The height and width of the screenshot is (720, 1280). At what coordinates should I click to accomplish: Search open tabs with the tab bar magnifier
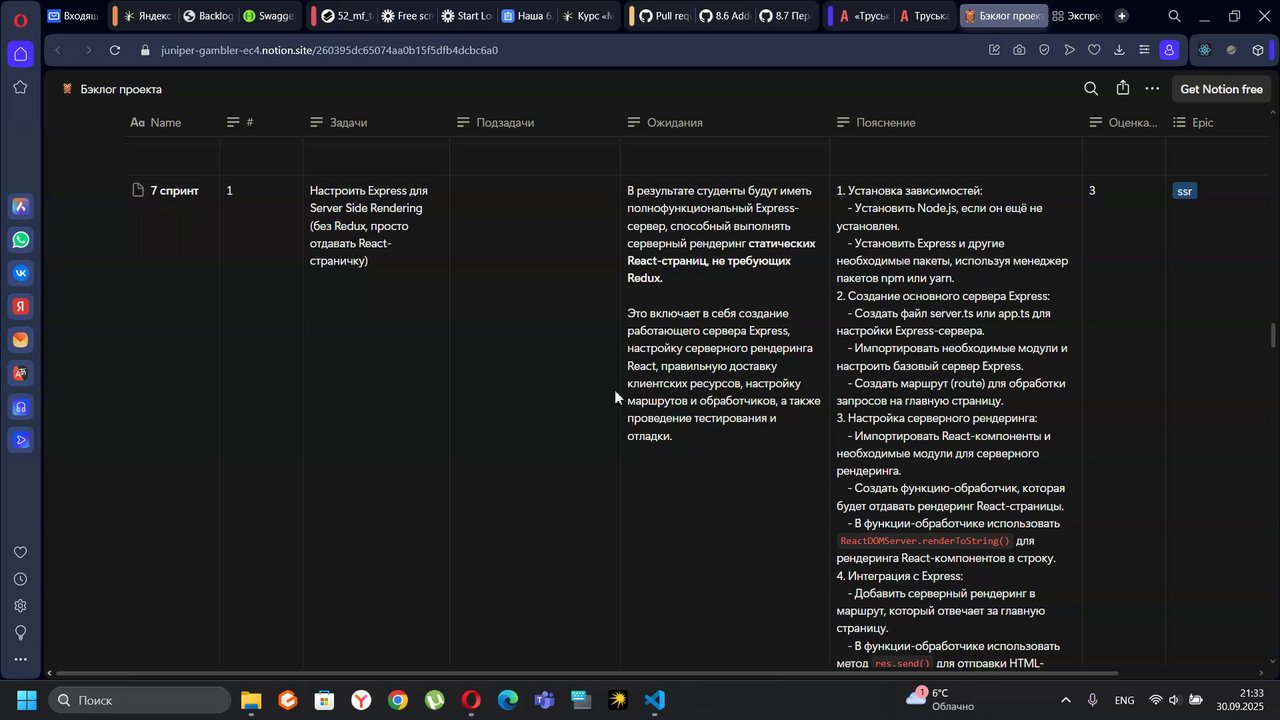point(1174,16)
